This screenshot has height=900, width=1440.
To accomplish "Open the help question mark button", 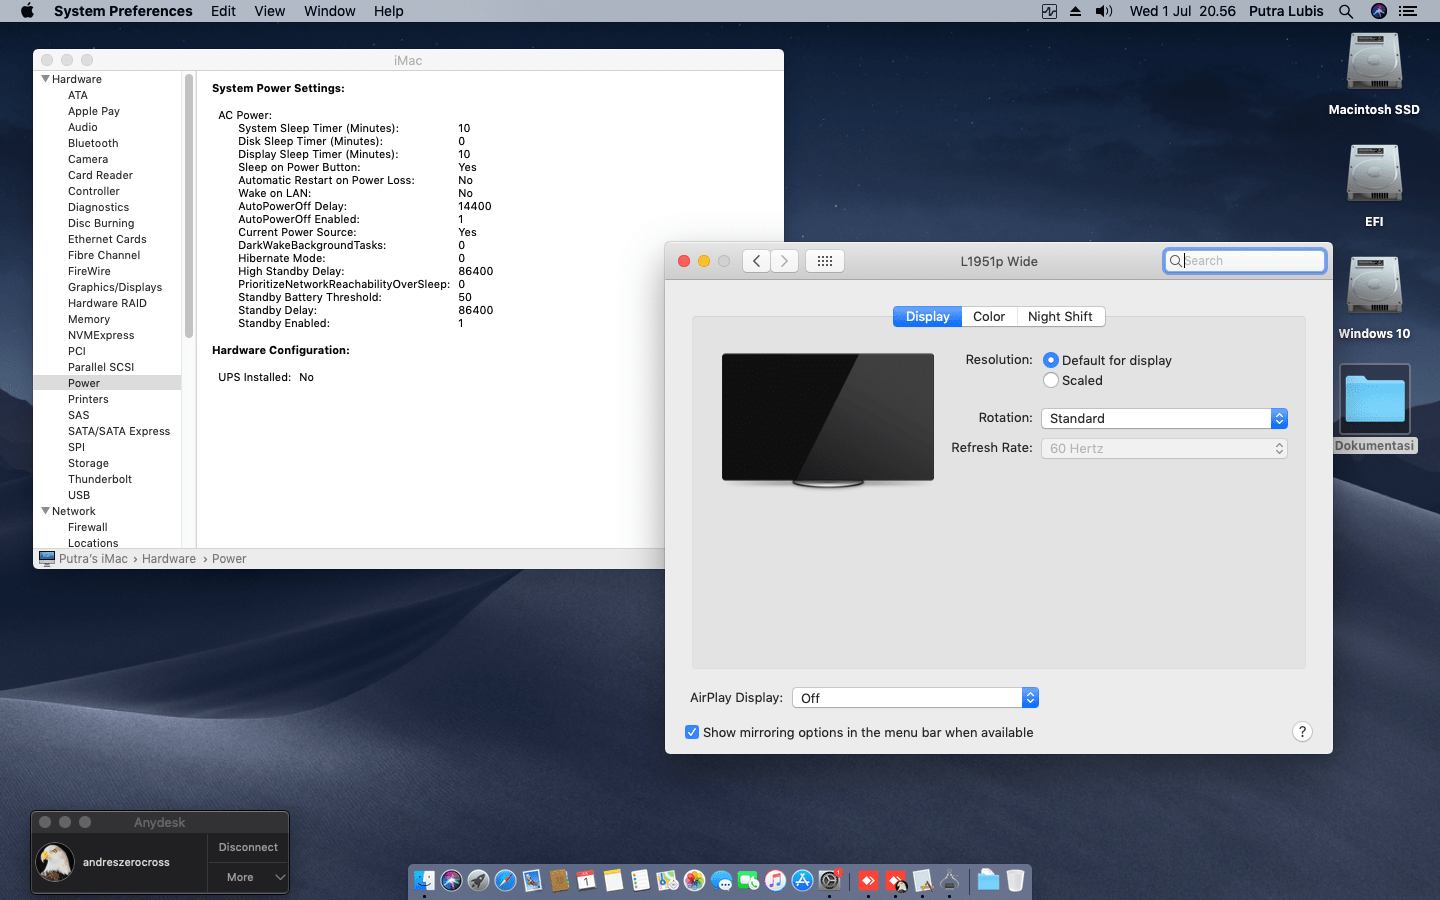I will pyautogui.click(x=1302, y=732).
